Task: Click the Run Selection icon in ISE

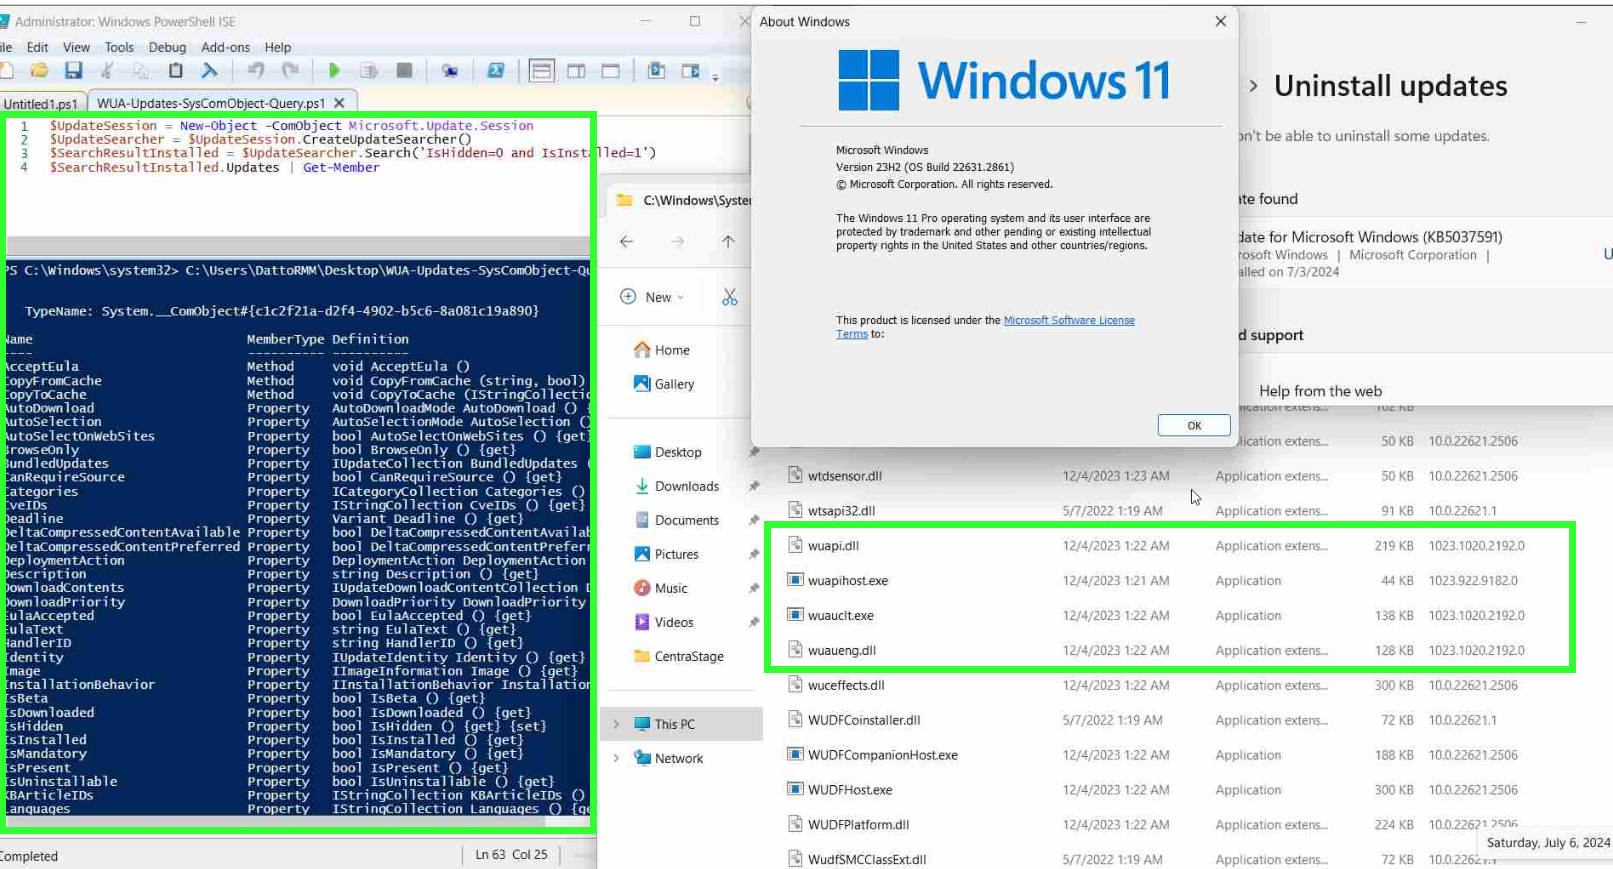Action: click(x=369, y=70)
